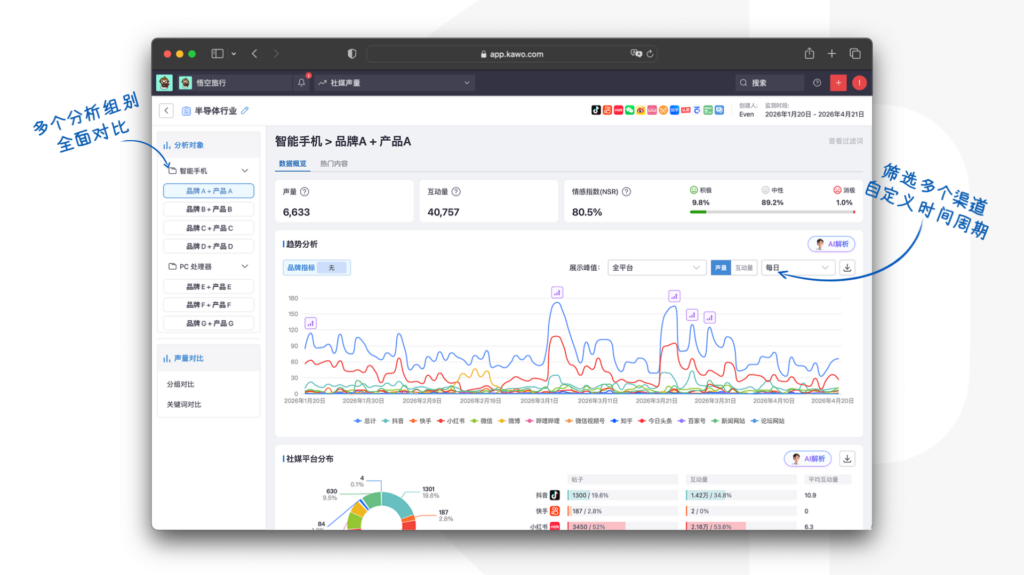Viewport: 1024px width, 575px height.
Task: Toggle 抖音 series in chart legend
Action: 393,421
